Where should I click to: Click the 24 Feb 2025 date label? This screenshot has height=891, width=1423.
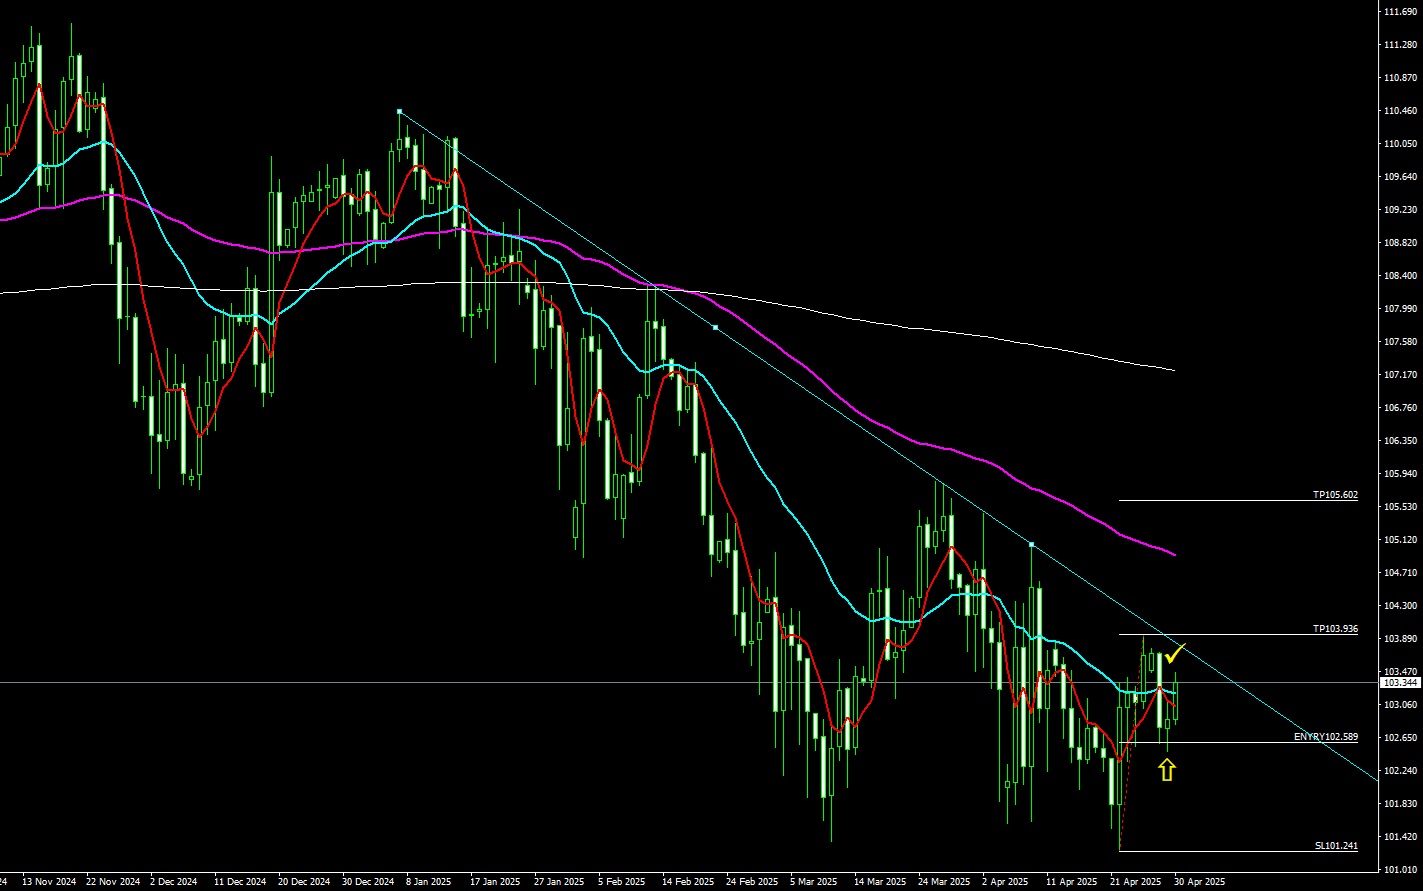pyautogui.click(x=751, y=883)
